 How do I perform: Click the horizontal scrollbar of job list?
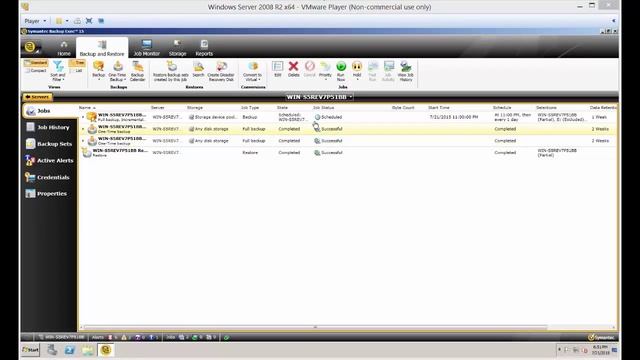point(315,327)
